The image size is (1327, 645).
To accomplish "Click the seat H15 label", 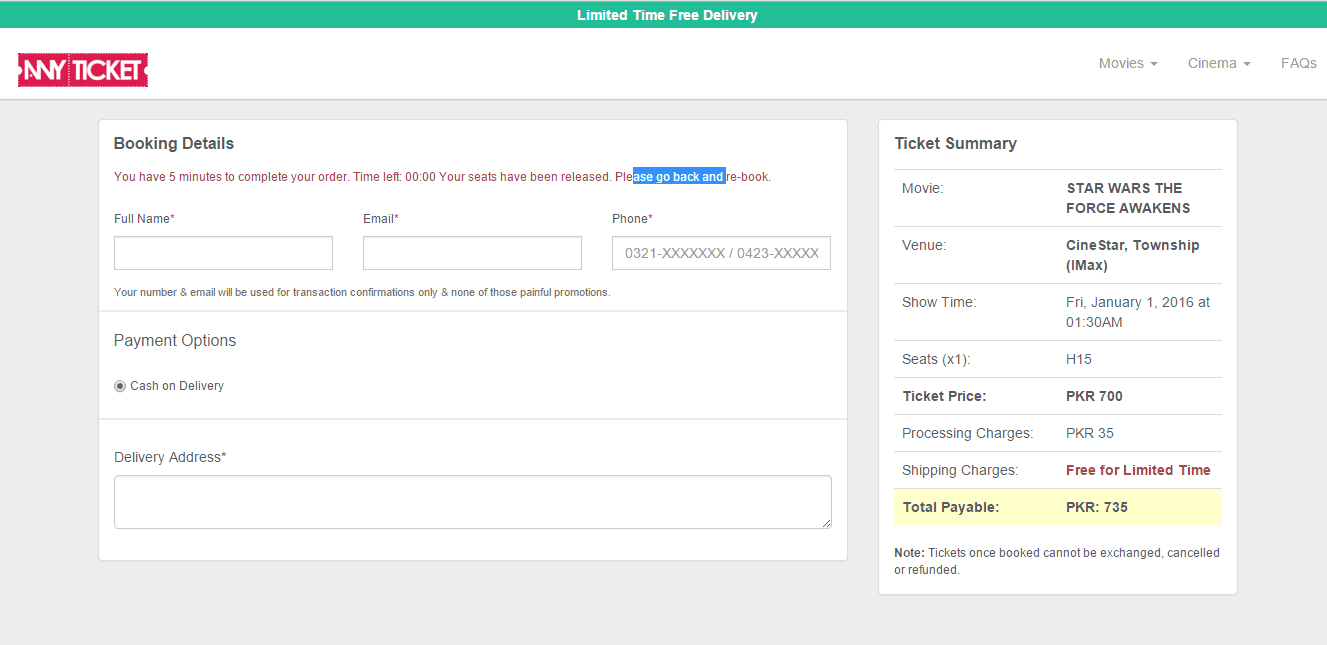I will 1078,358.
